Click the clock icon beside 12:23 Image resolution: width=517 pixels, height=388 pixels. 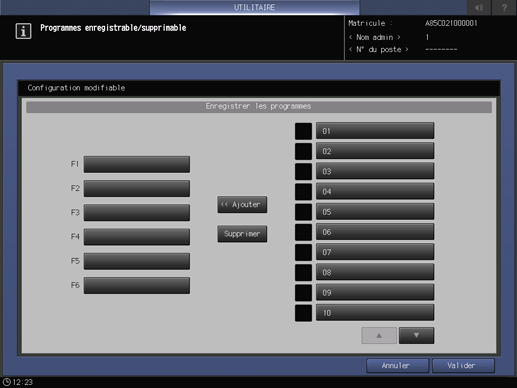(7, 382)
